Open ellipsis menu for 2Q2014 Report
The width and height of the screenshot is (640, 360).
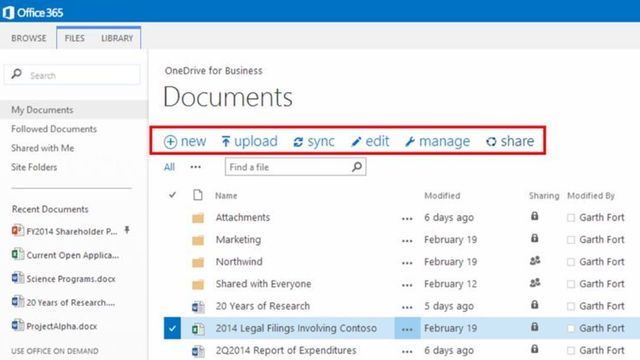[407, 351]
